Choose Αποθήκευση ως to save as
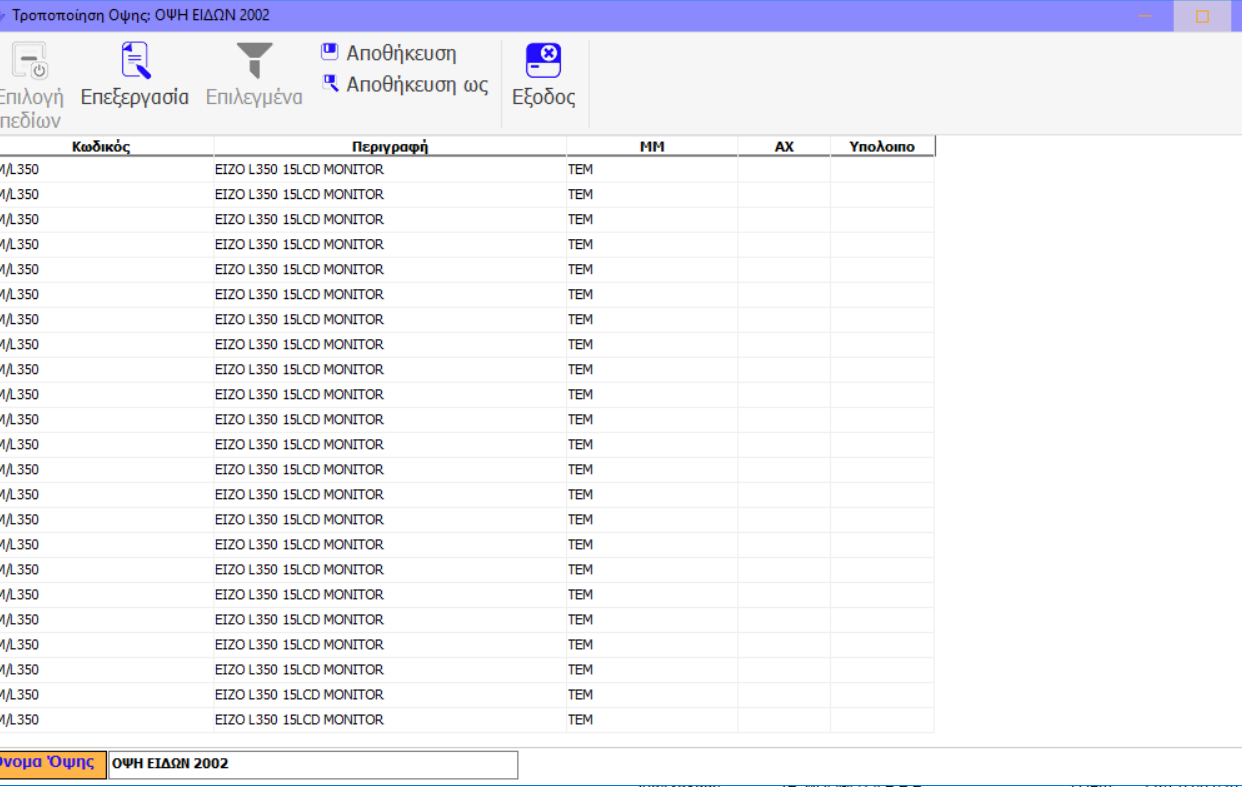1242x787 pixels. [x=416, y=85]
